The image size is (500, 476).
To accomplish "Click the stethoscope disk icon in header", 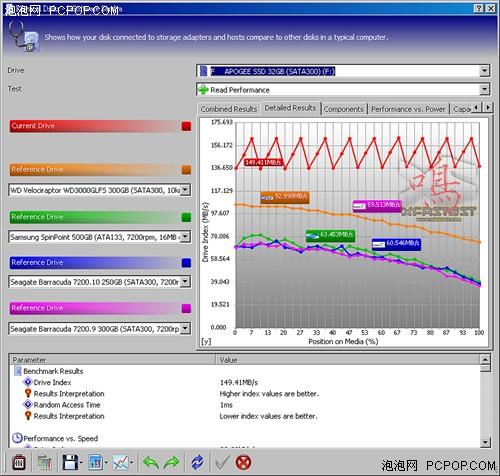I will click(x=23, y=37).
